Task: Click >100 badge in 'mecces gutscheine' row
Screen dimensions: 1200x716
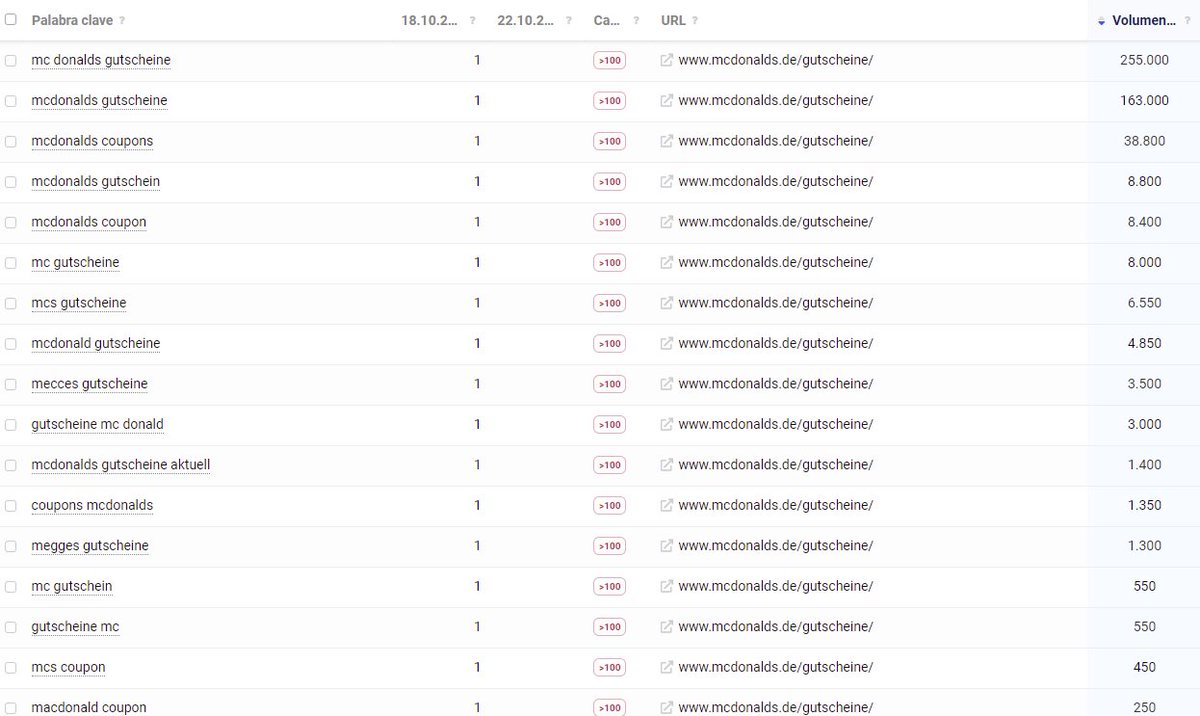Action: [609, 384]
